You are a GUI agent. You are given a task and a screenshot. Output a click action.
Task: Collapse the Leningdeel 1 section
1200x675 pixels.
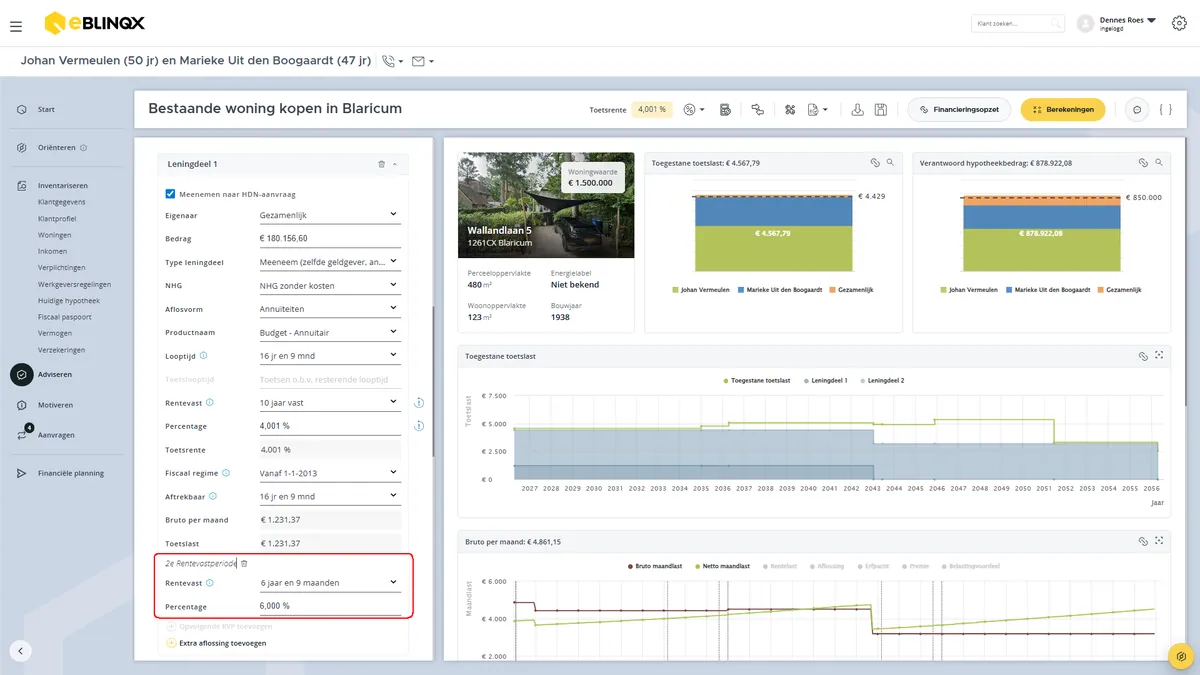pos(394,164)
